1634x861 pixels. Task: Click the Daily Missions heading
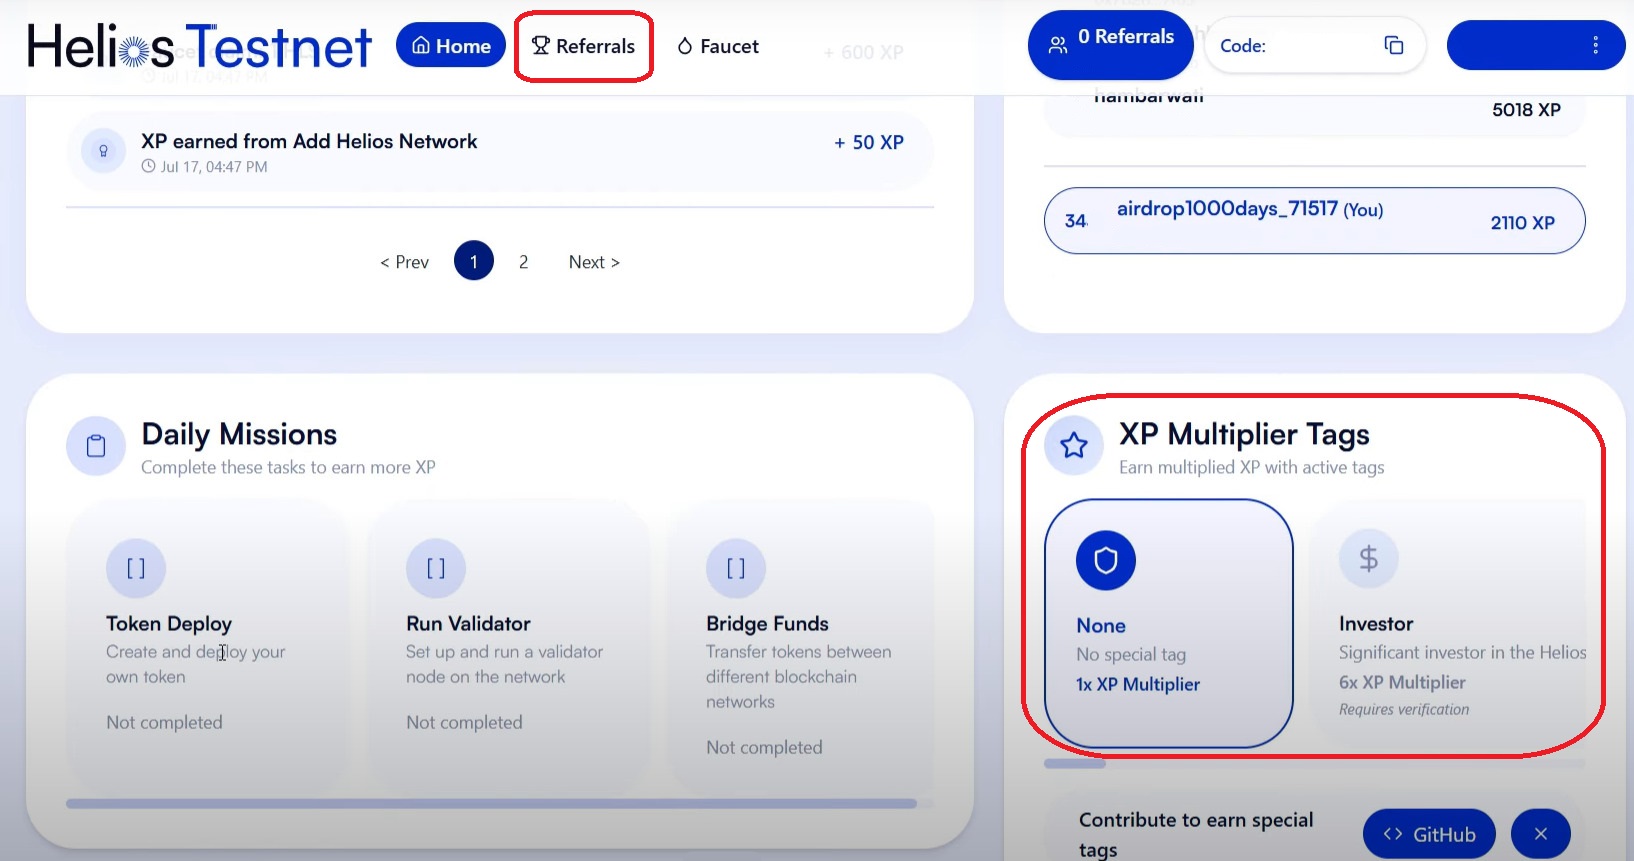coord(239,434)
